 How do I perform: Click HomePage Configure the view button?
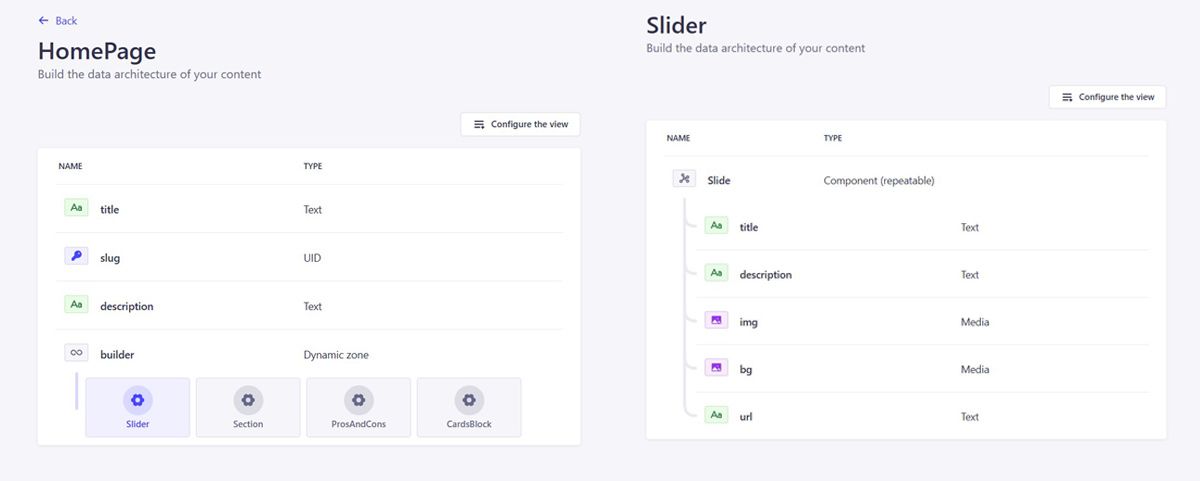(520, 124)
